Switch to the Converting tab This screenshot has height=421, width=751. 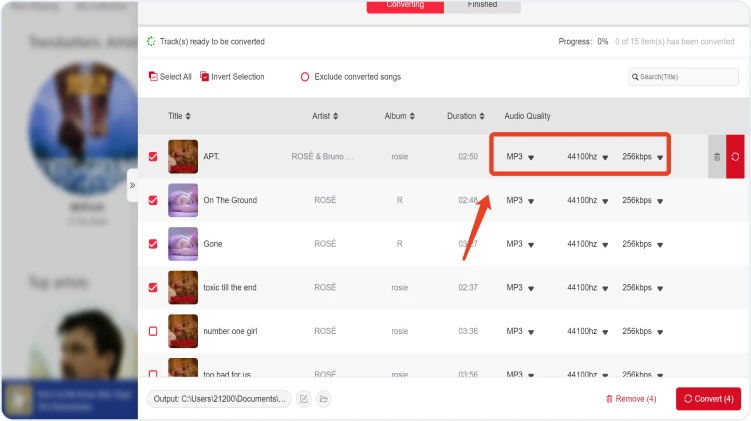pyautogui.click(x=405, y=5)
